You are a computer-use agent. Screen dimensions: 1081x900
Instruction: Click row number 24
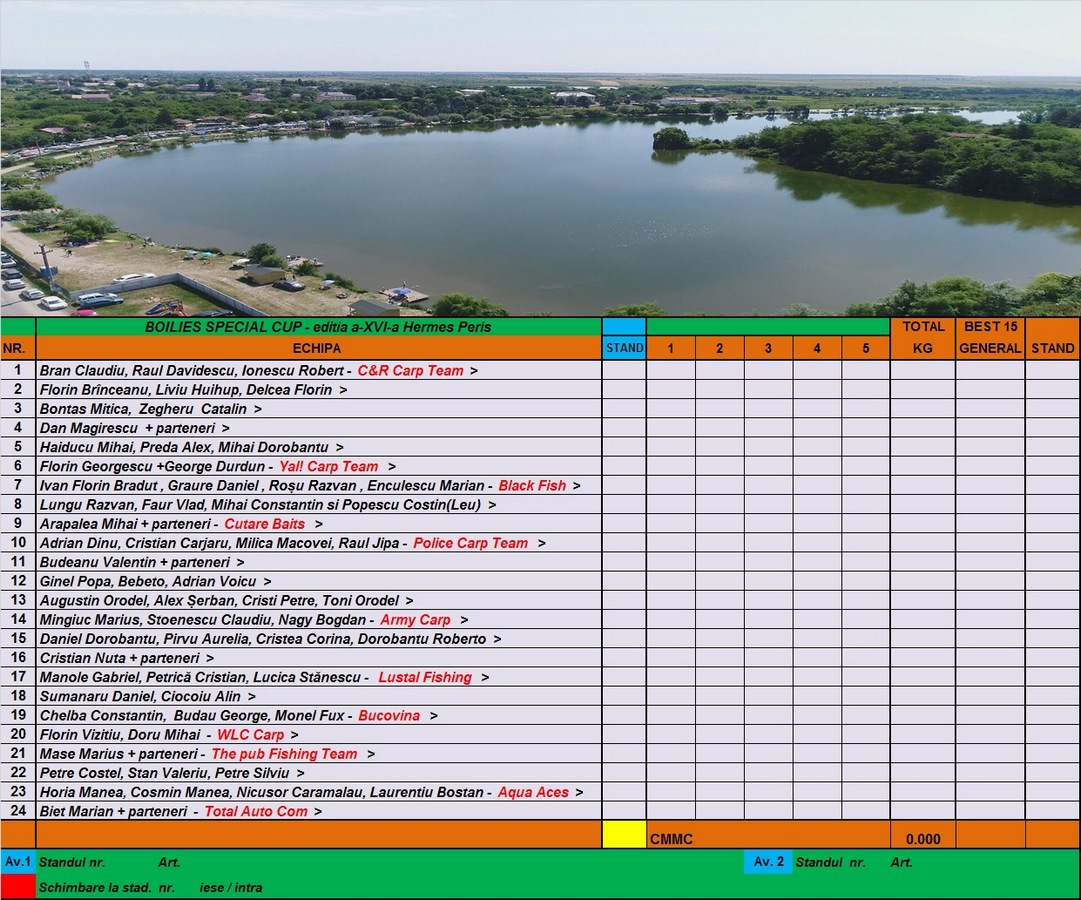click(18, 811)
